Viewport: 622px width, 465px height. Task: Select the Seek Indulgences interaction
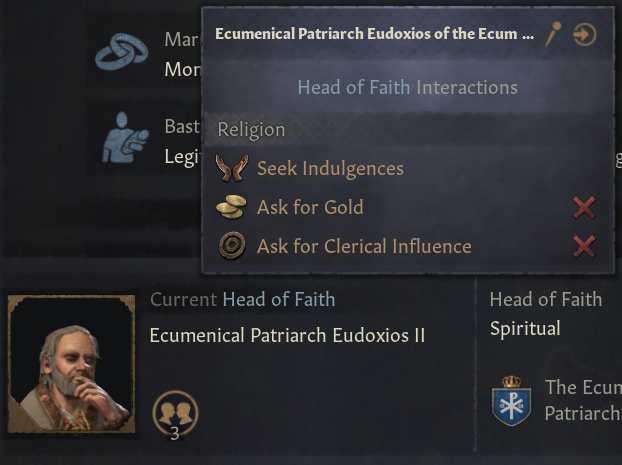[330, 168]
